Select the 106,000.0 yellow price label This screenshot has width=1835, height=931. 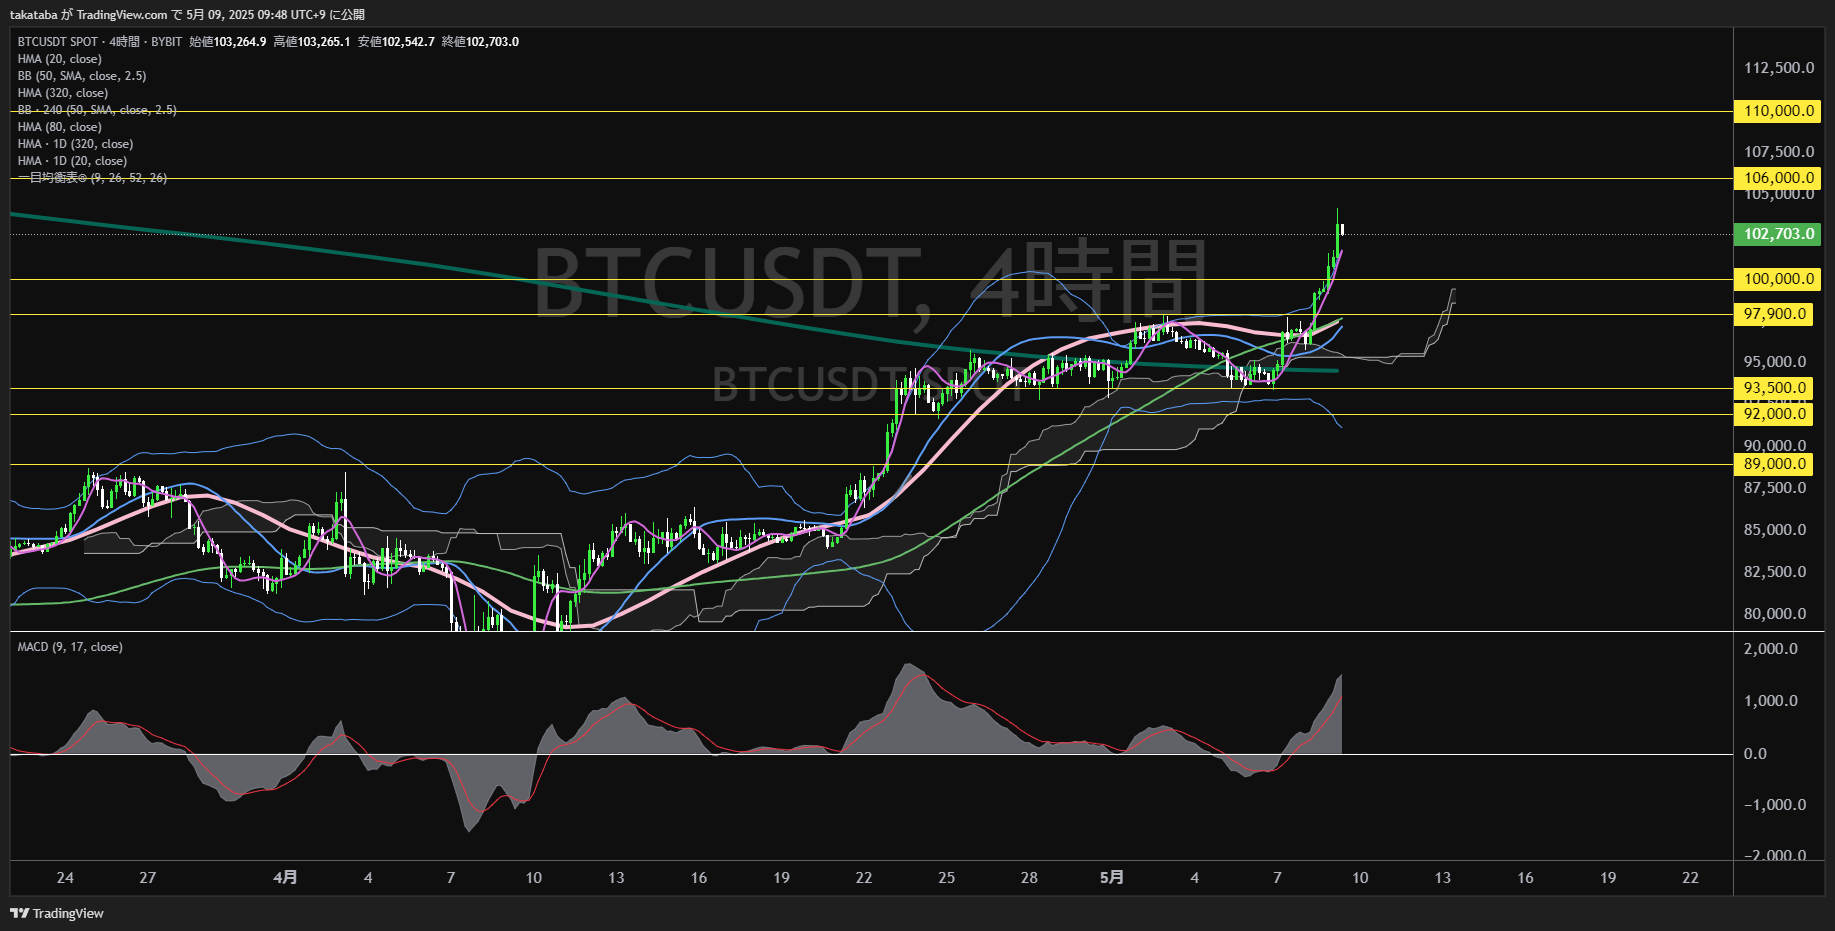tap(1777, 178)
